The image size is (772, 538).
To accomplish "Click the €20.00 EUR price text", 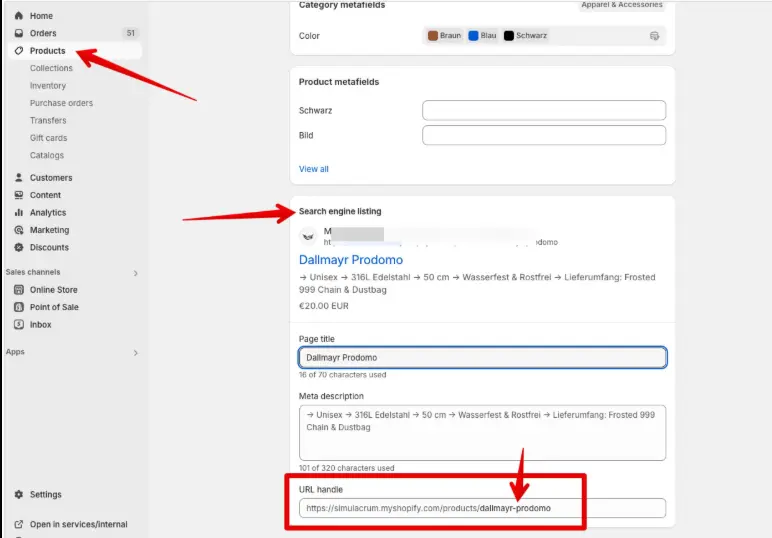I will point(323,306).
